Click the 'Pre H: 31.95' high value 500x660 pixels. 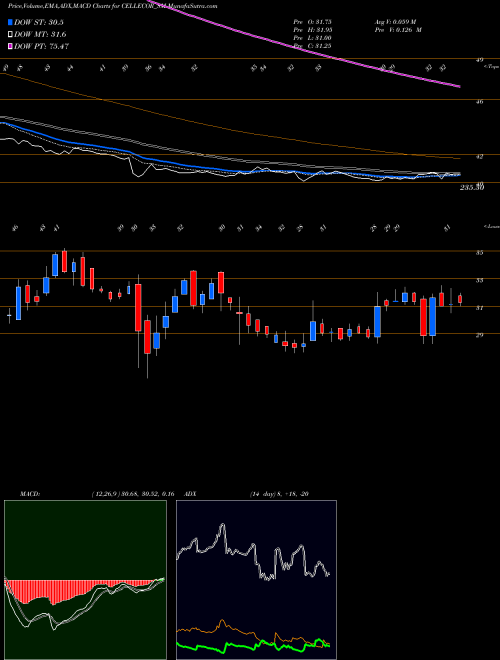click(313, 29)
